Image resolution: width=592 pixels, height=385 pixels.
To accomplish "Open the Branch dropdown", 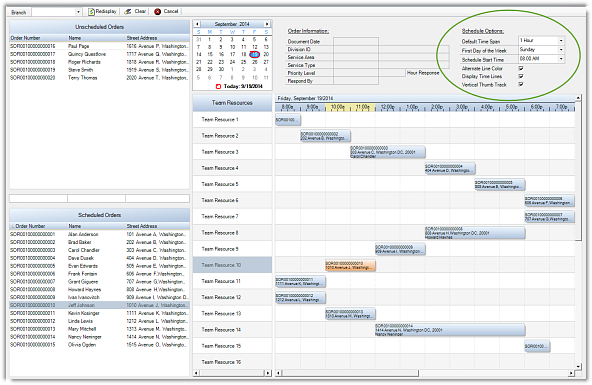I will coord(78,12).
